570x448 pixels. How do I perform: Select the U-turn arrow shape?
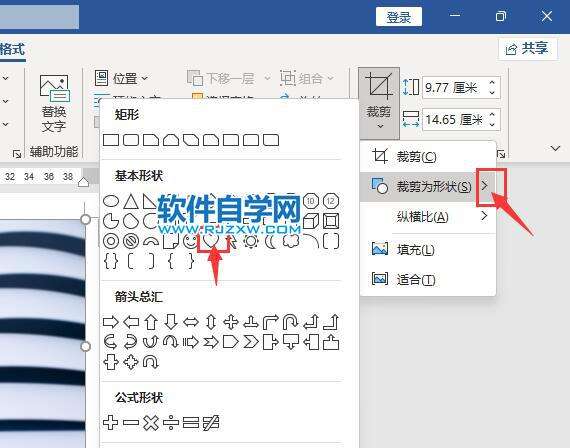pyautogui.click(x=290, y=322)
